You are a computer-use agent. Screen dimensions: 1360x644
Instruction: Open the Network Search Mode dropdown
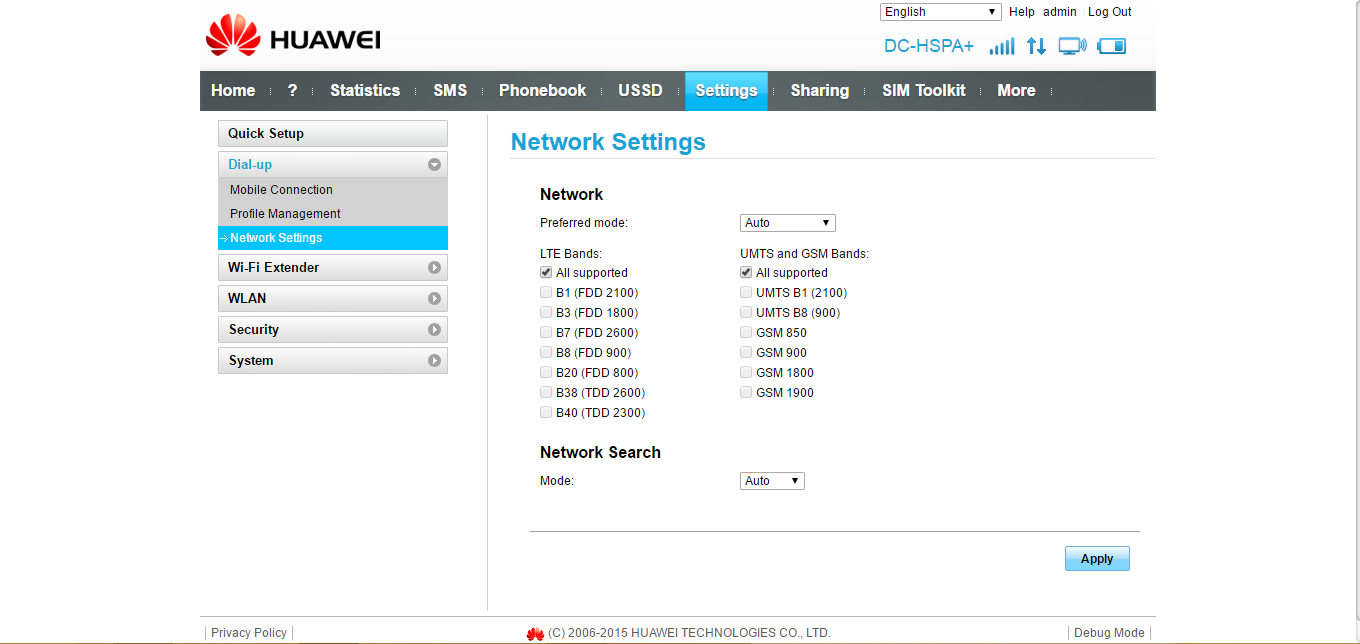coord(772,481)
